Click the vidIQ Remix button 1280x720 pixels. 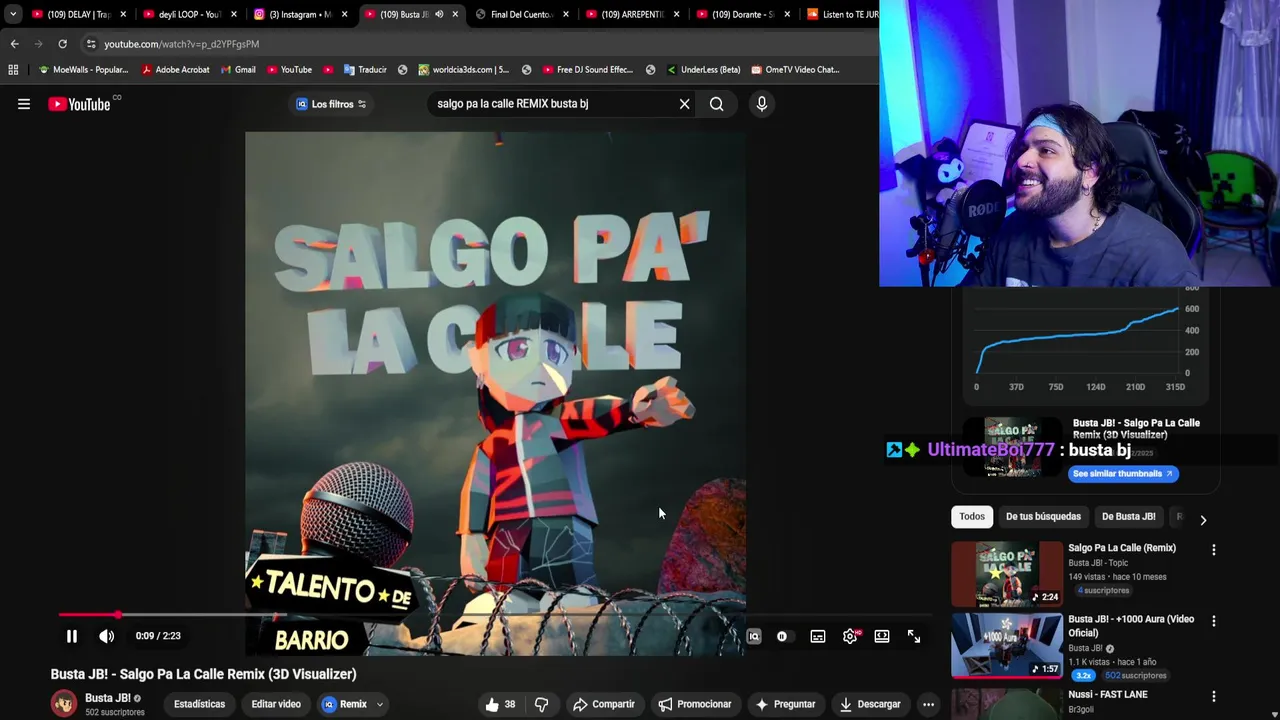345,704
